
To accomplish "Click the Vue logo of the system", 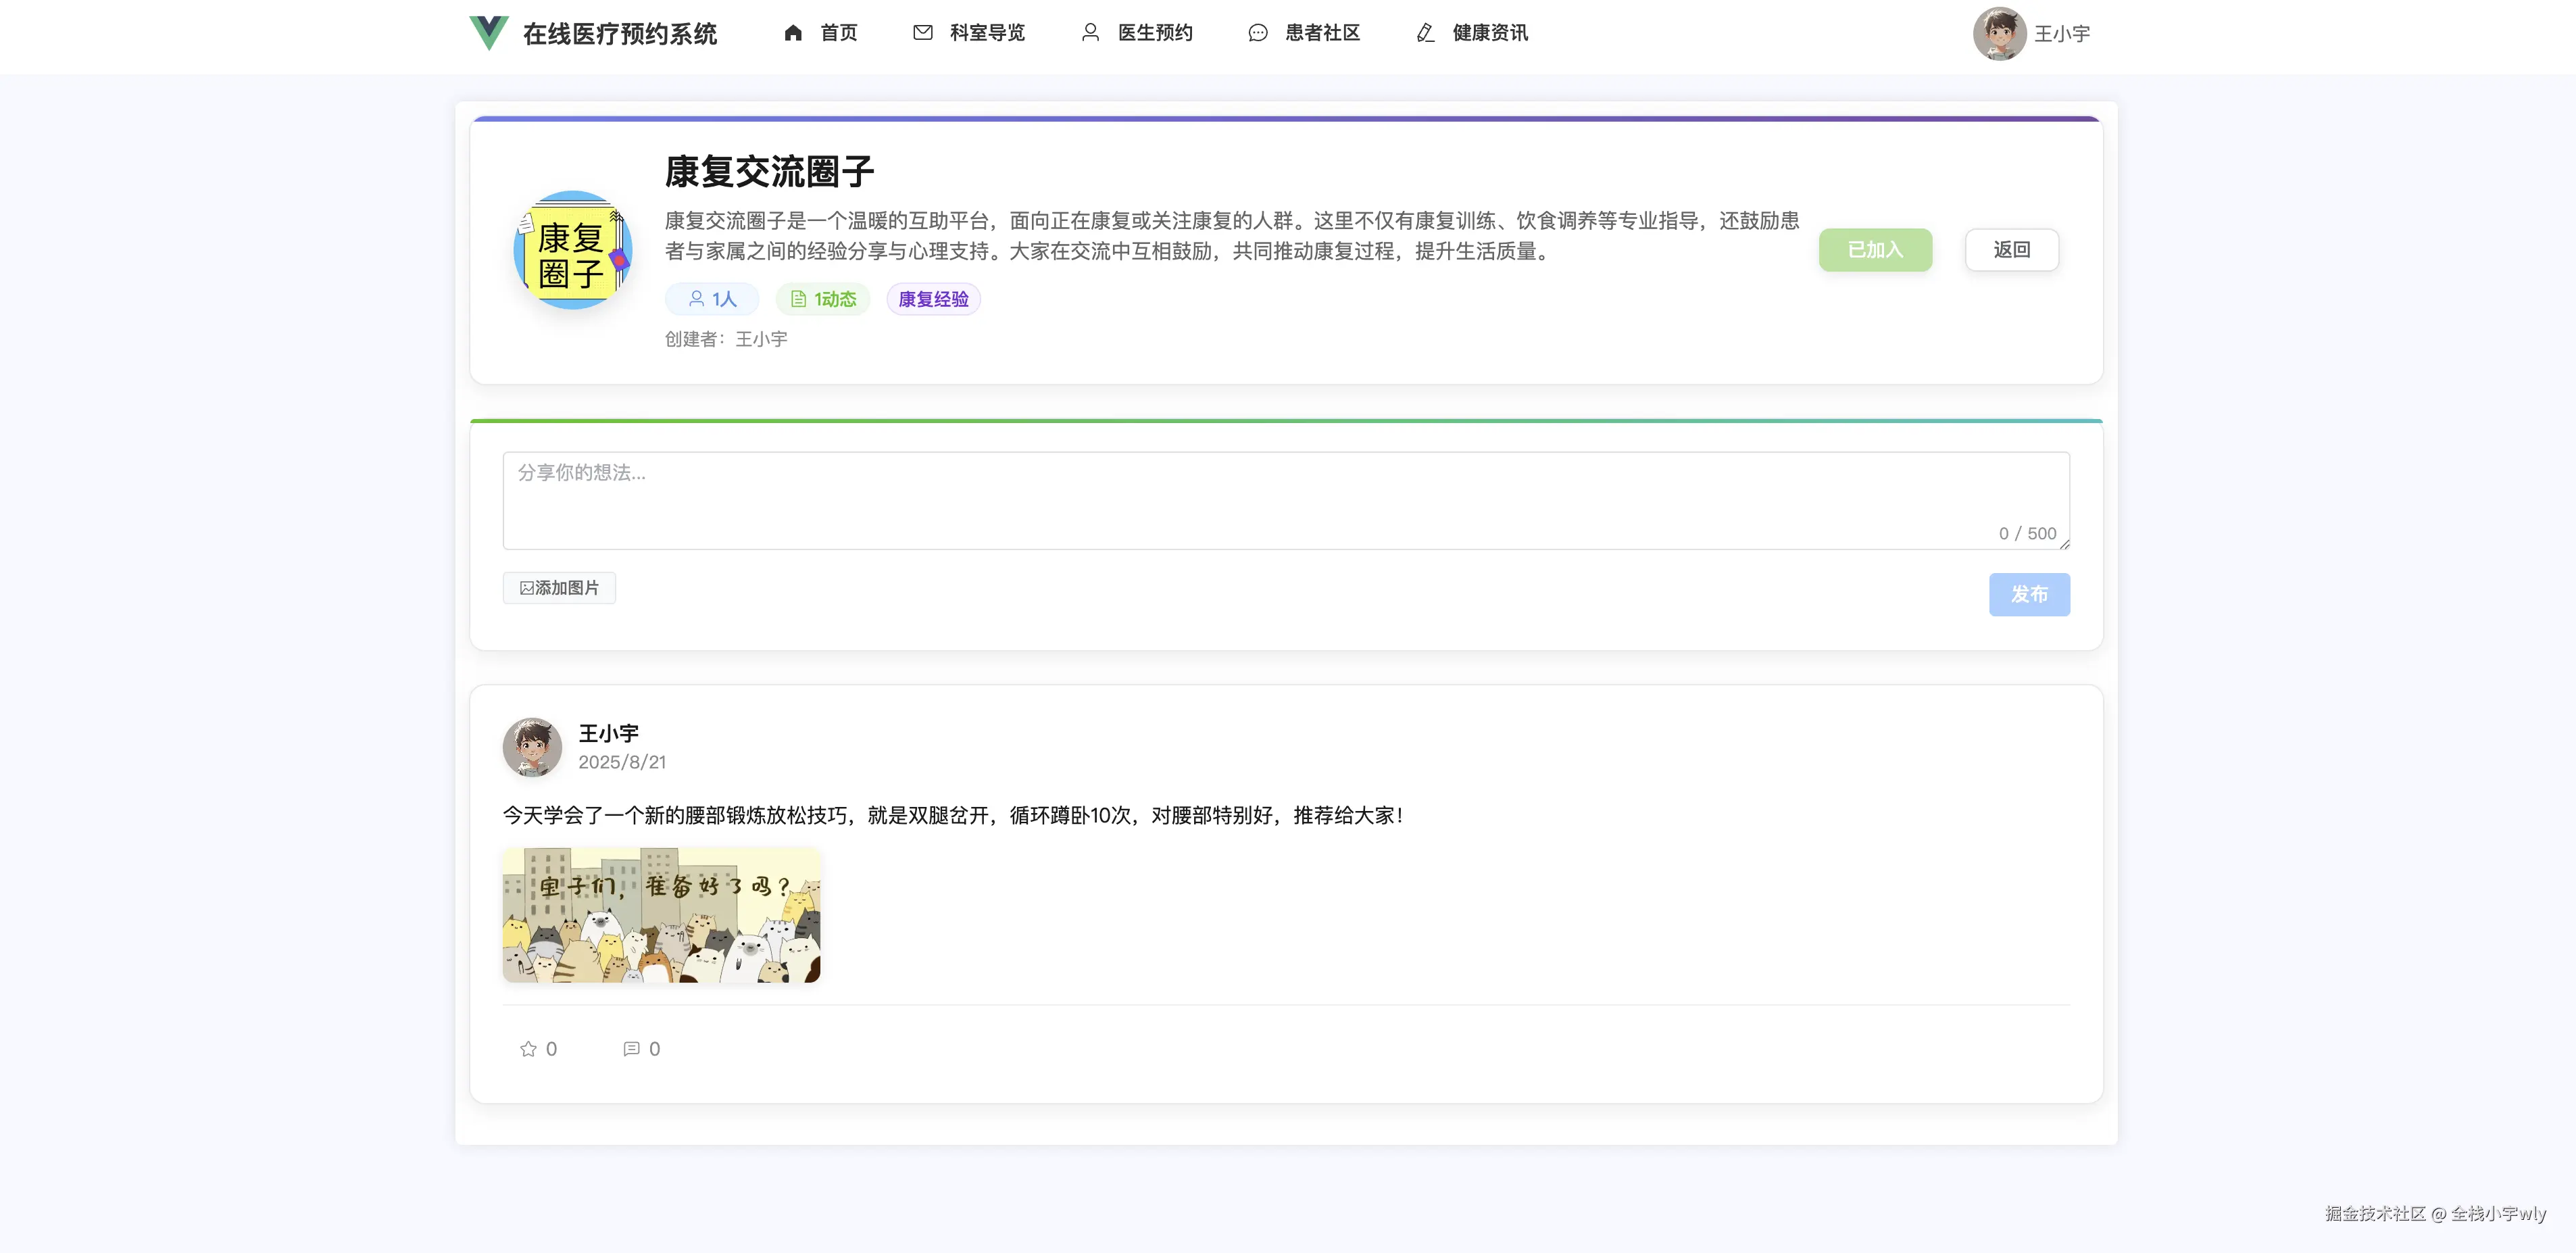I will point(488,33).
